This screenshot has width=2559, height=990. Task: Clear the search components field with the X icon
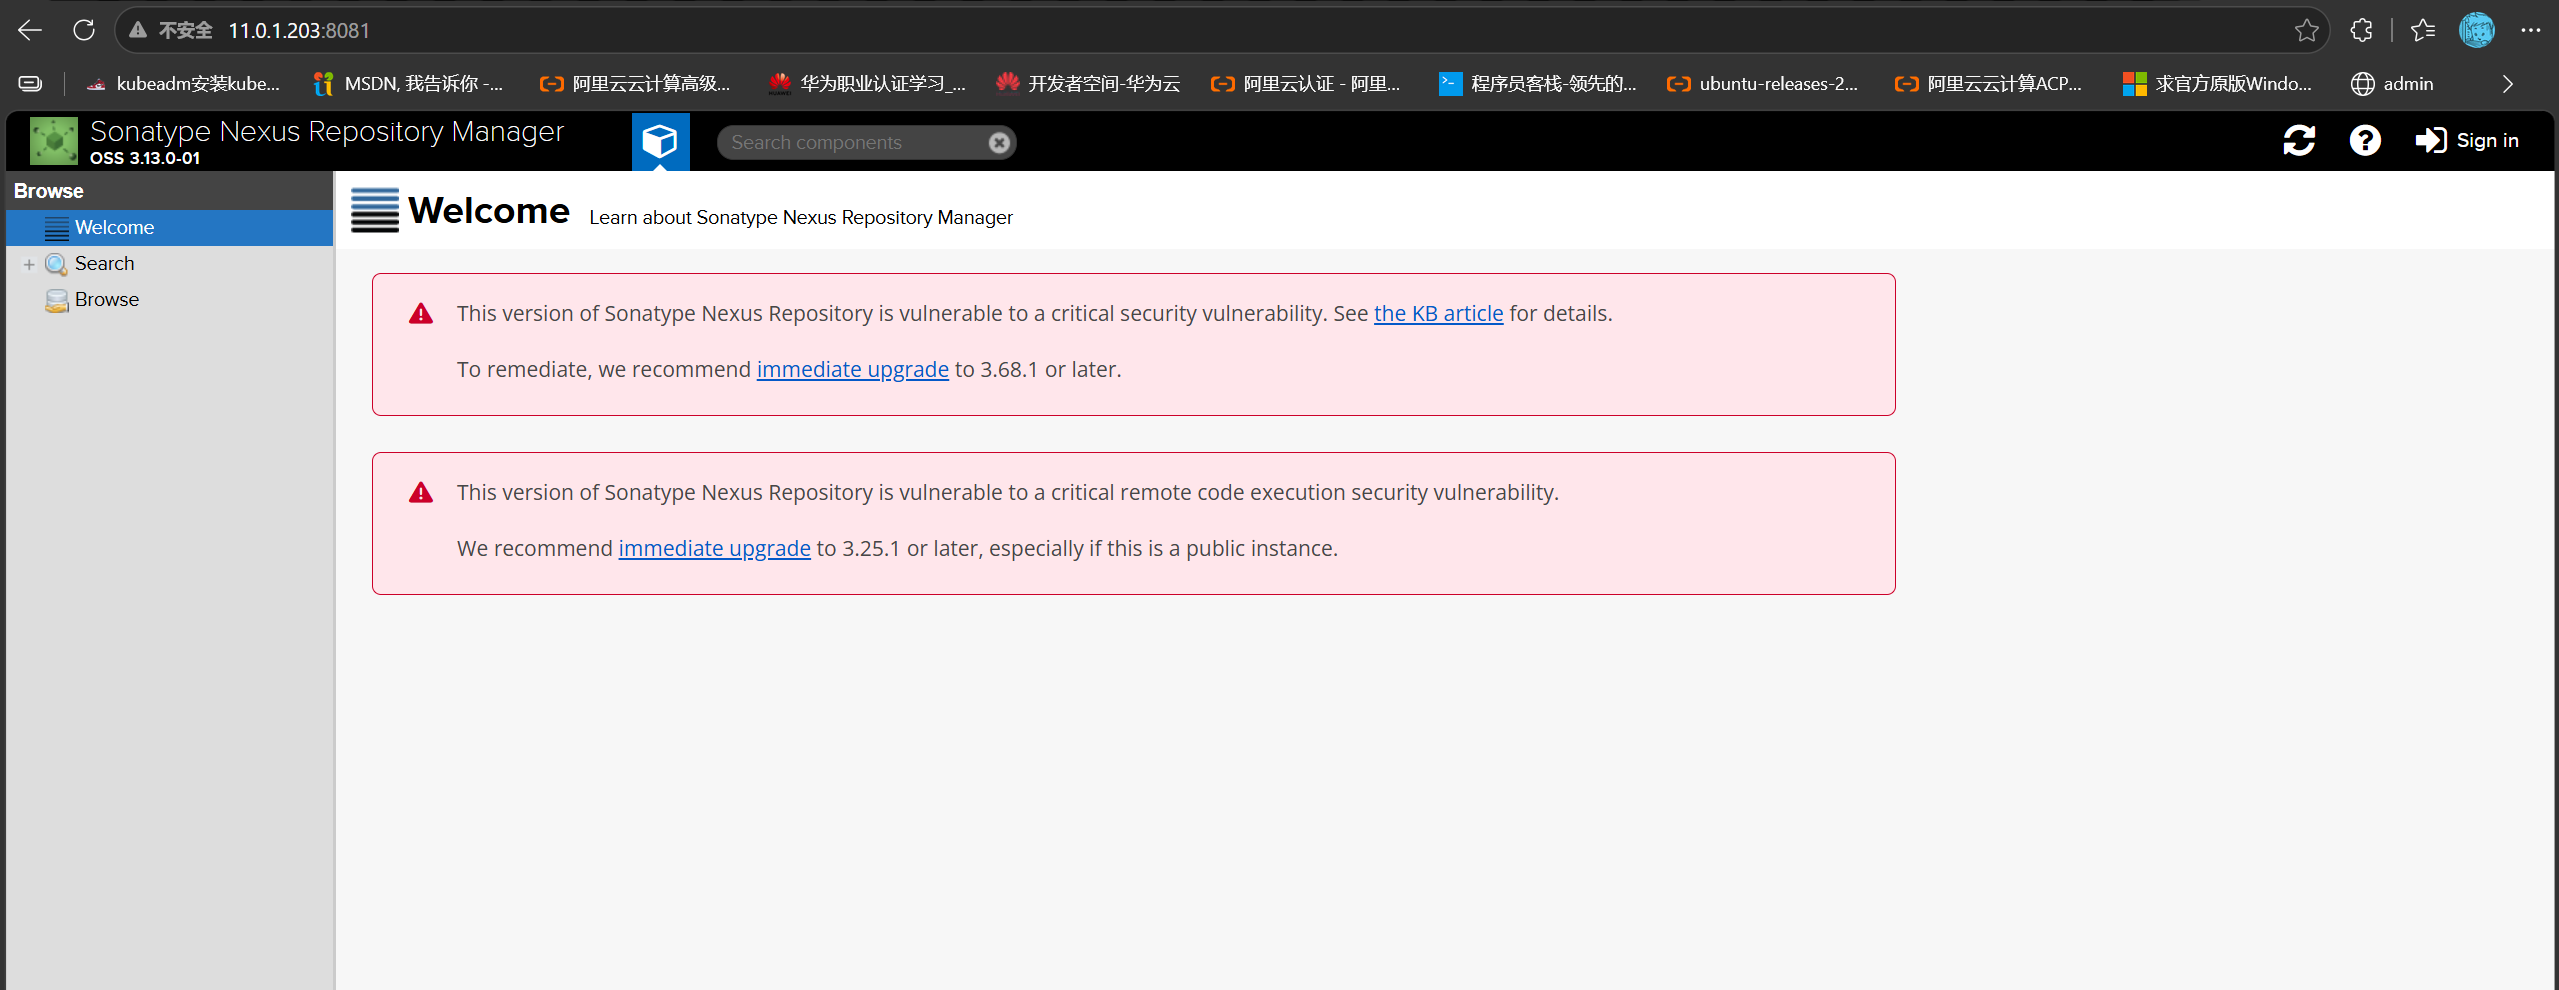(x=998, y=143)
